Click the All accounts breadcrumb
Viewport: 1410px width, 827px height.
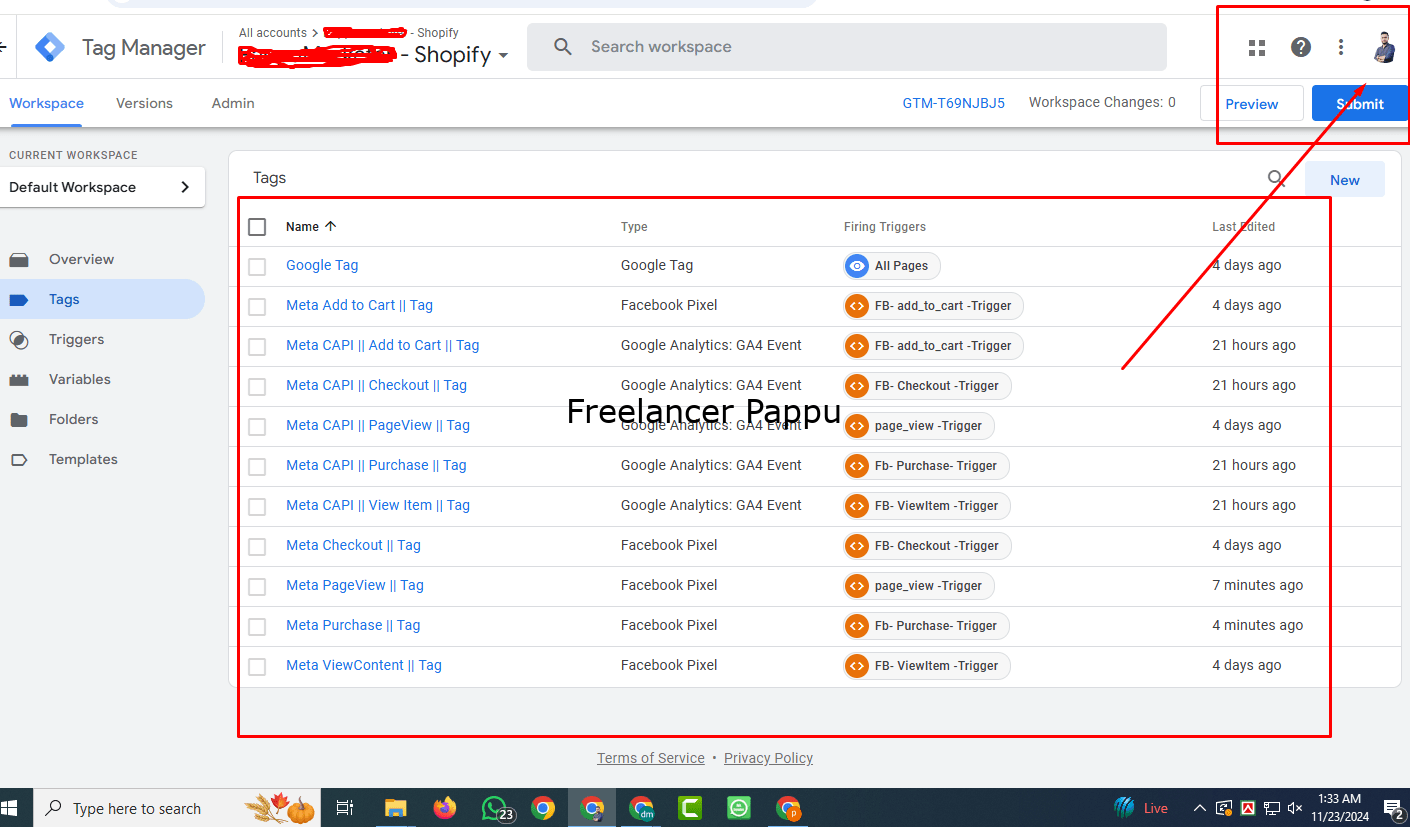273,33
